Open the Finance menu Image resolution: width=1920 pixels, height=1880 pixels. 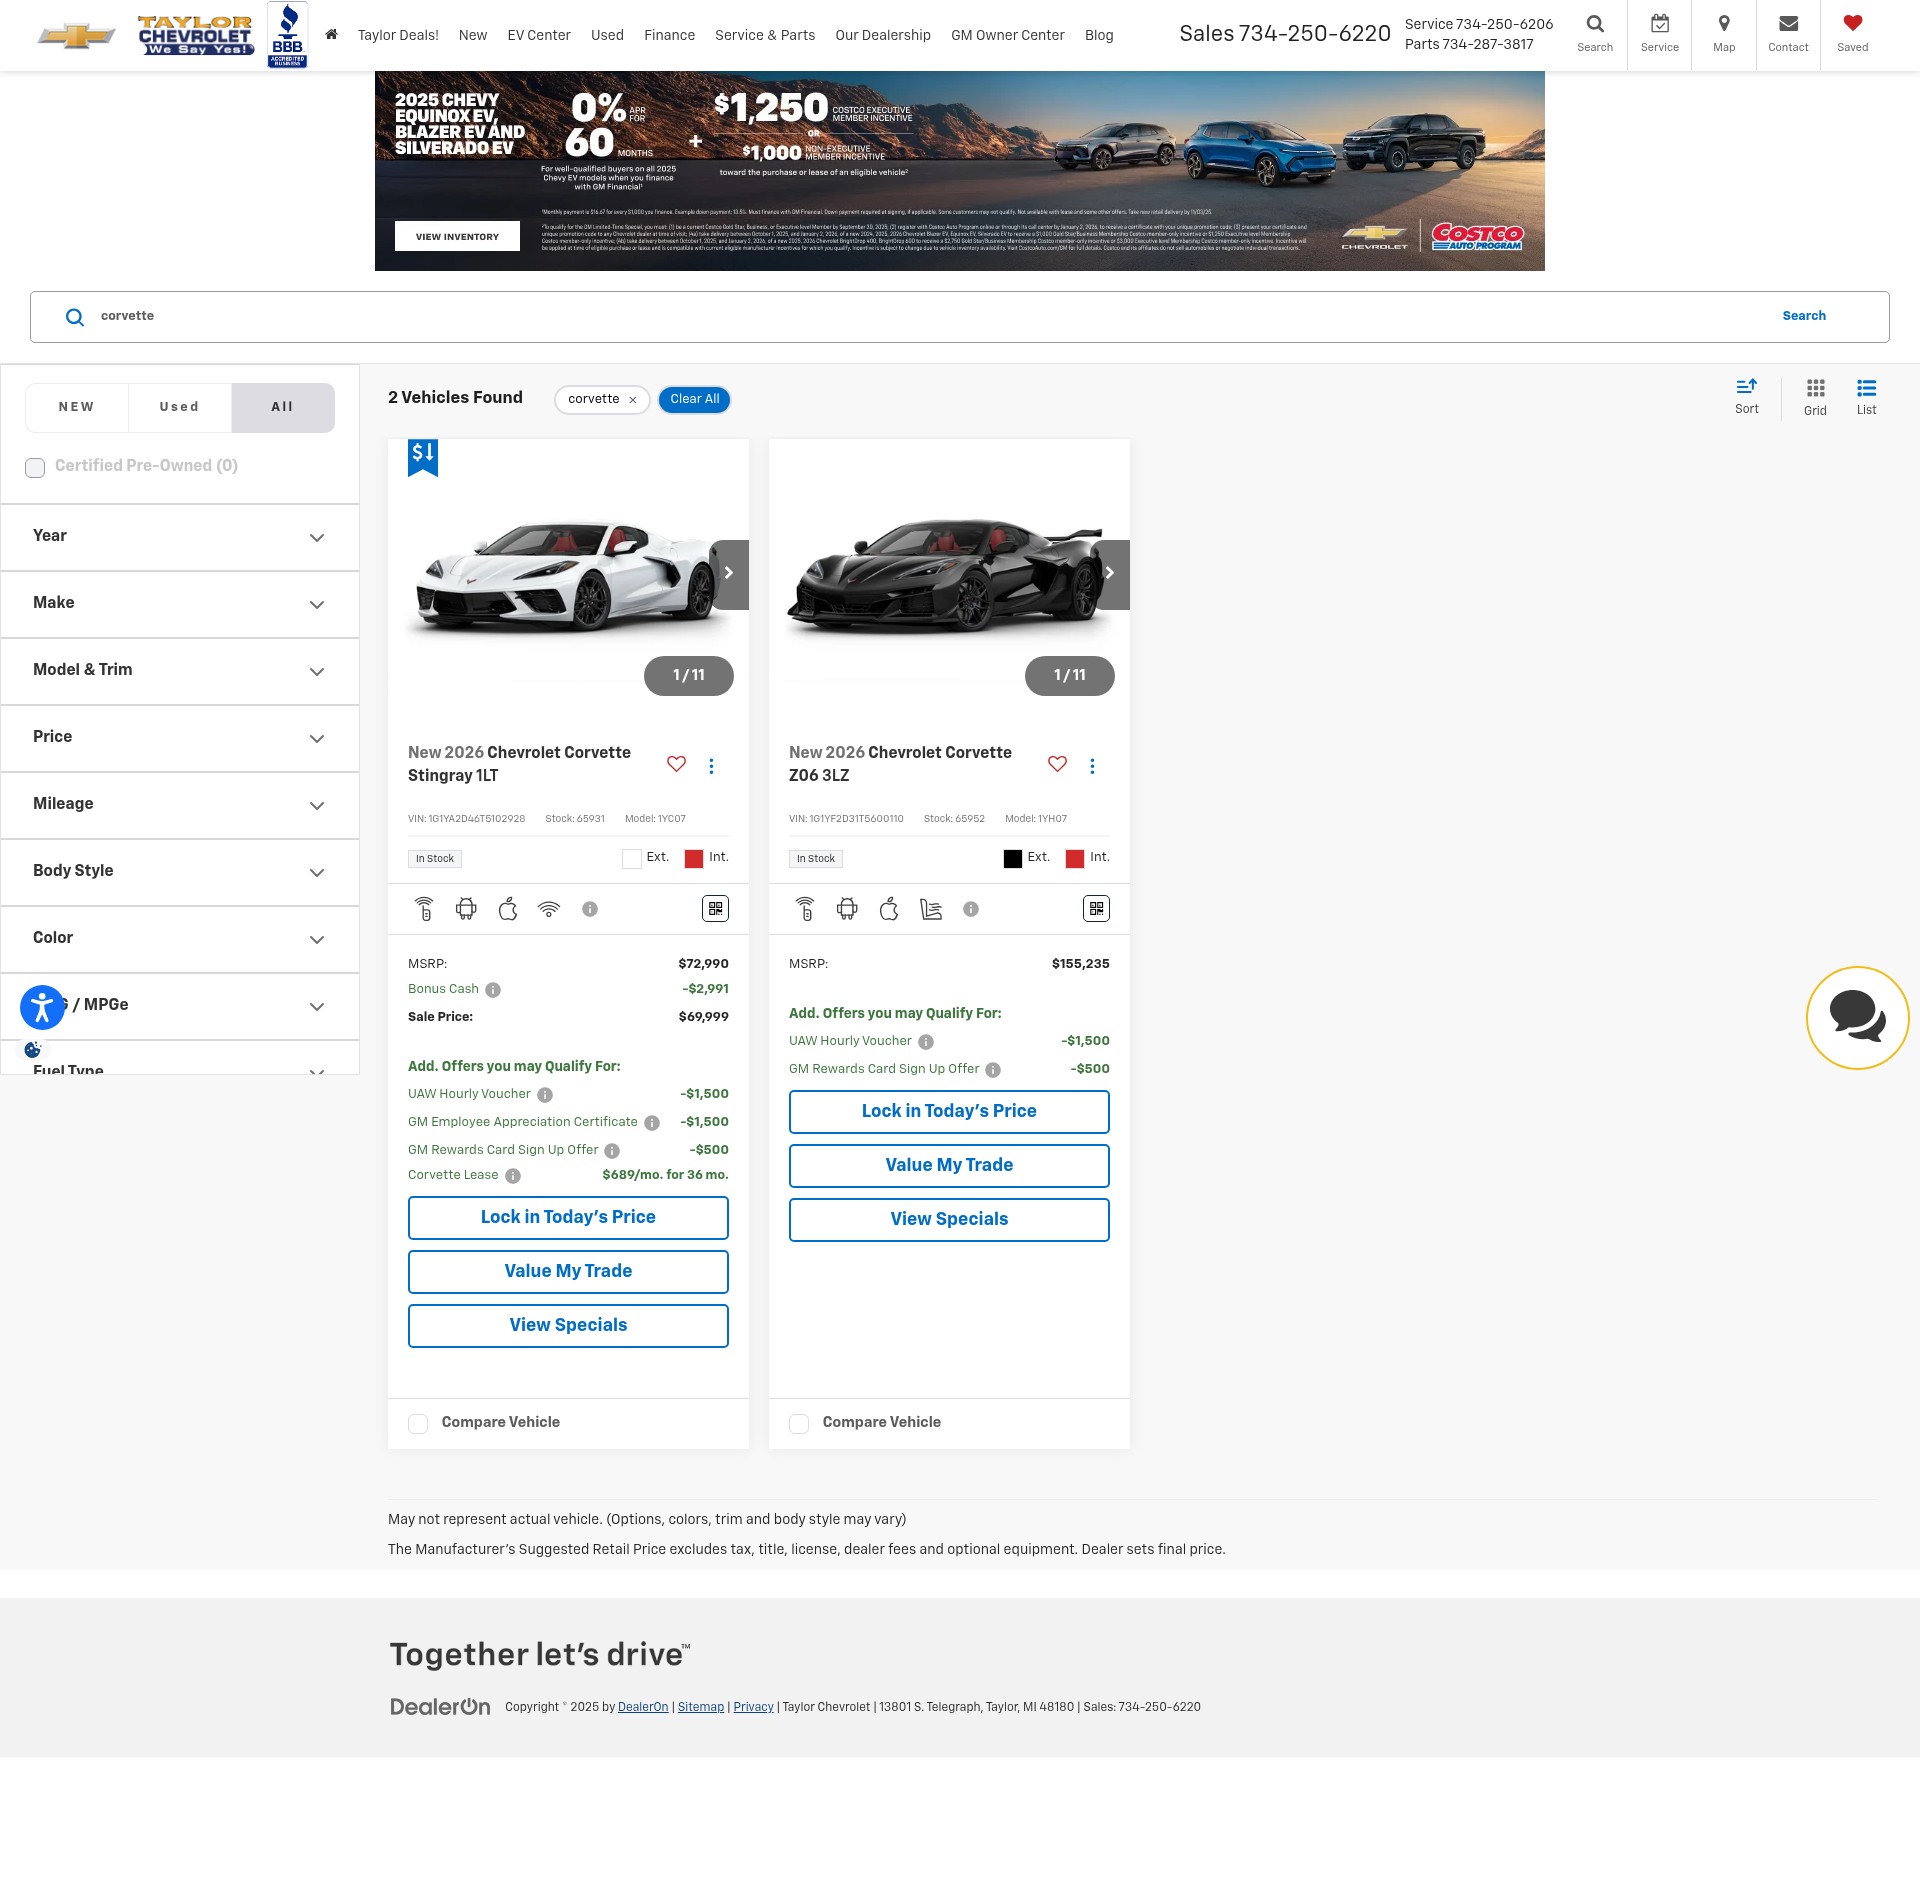coord(669,35)
